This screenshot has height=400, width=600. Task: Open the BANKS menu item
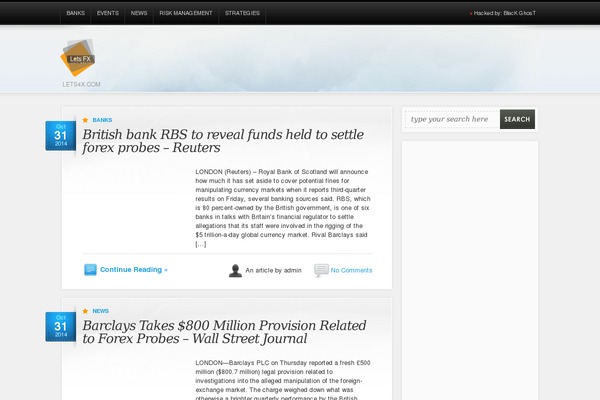(x=75, y=13)
